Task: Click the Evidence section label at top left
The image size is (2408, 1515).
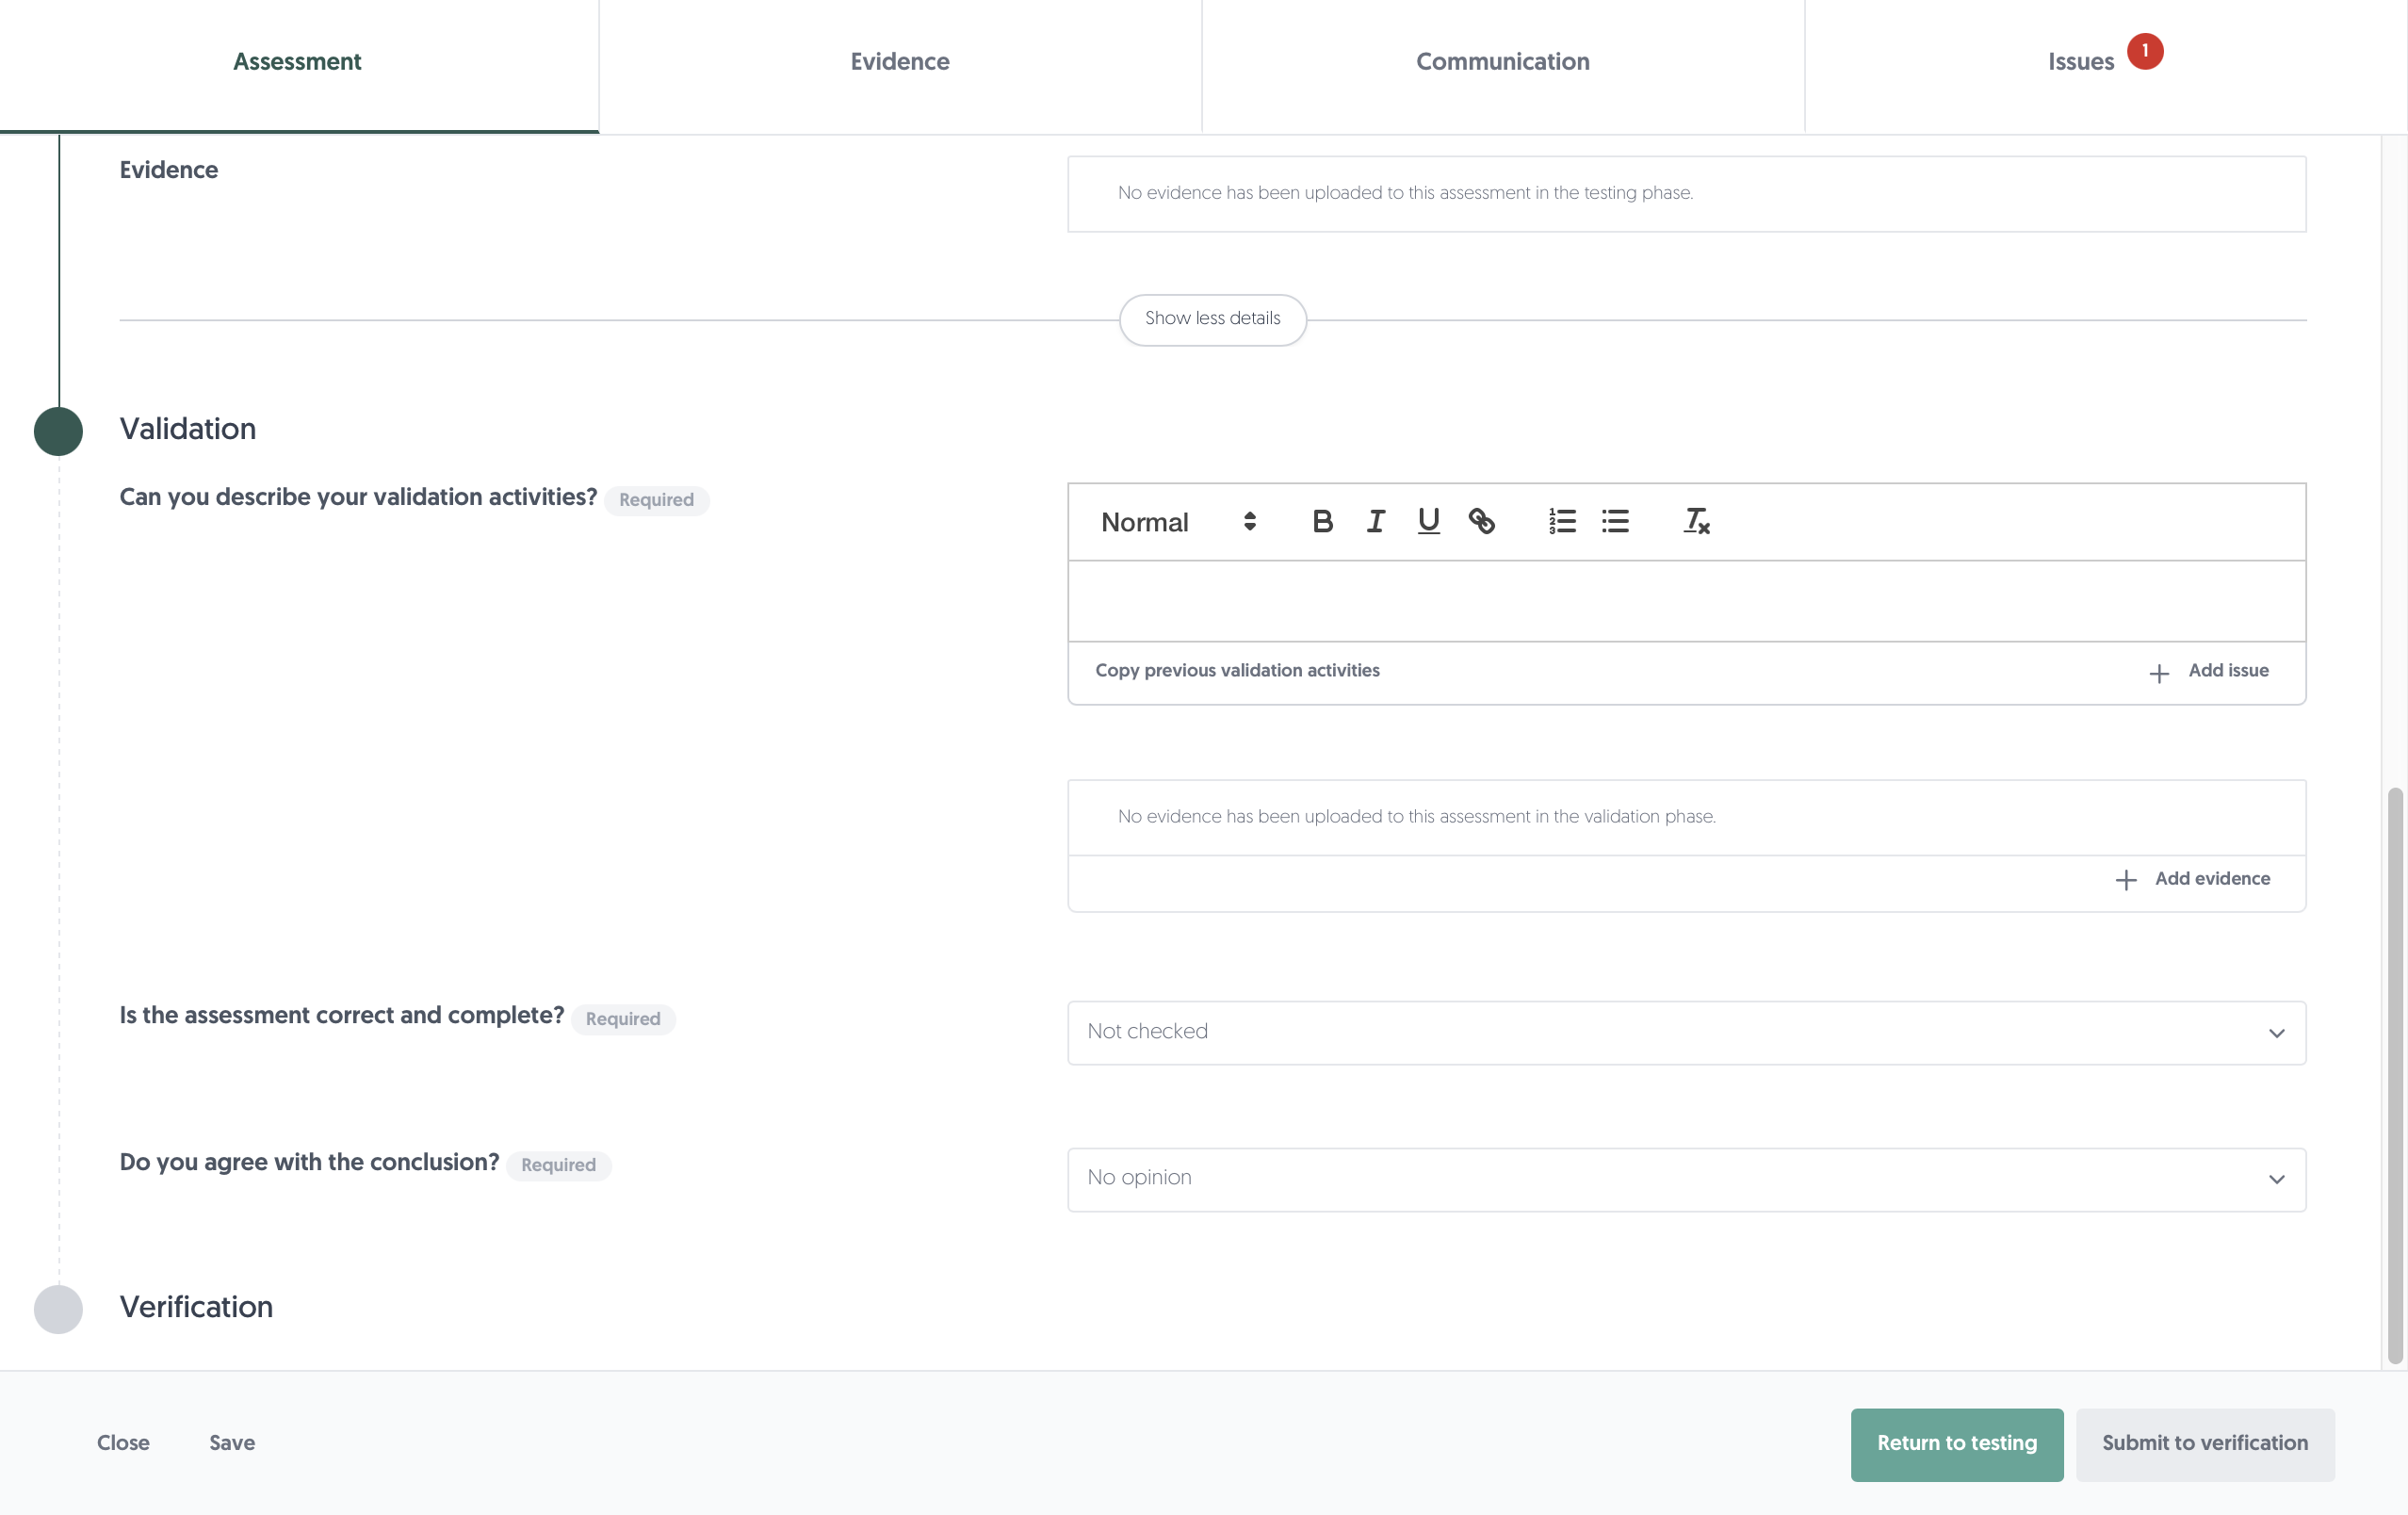Action: [169, 170]
